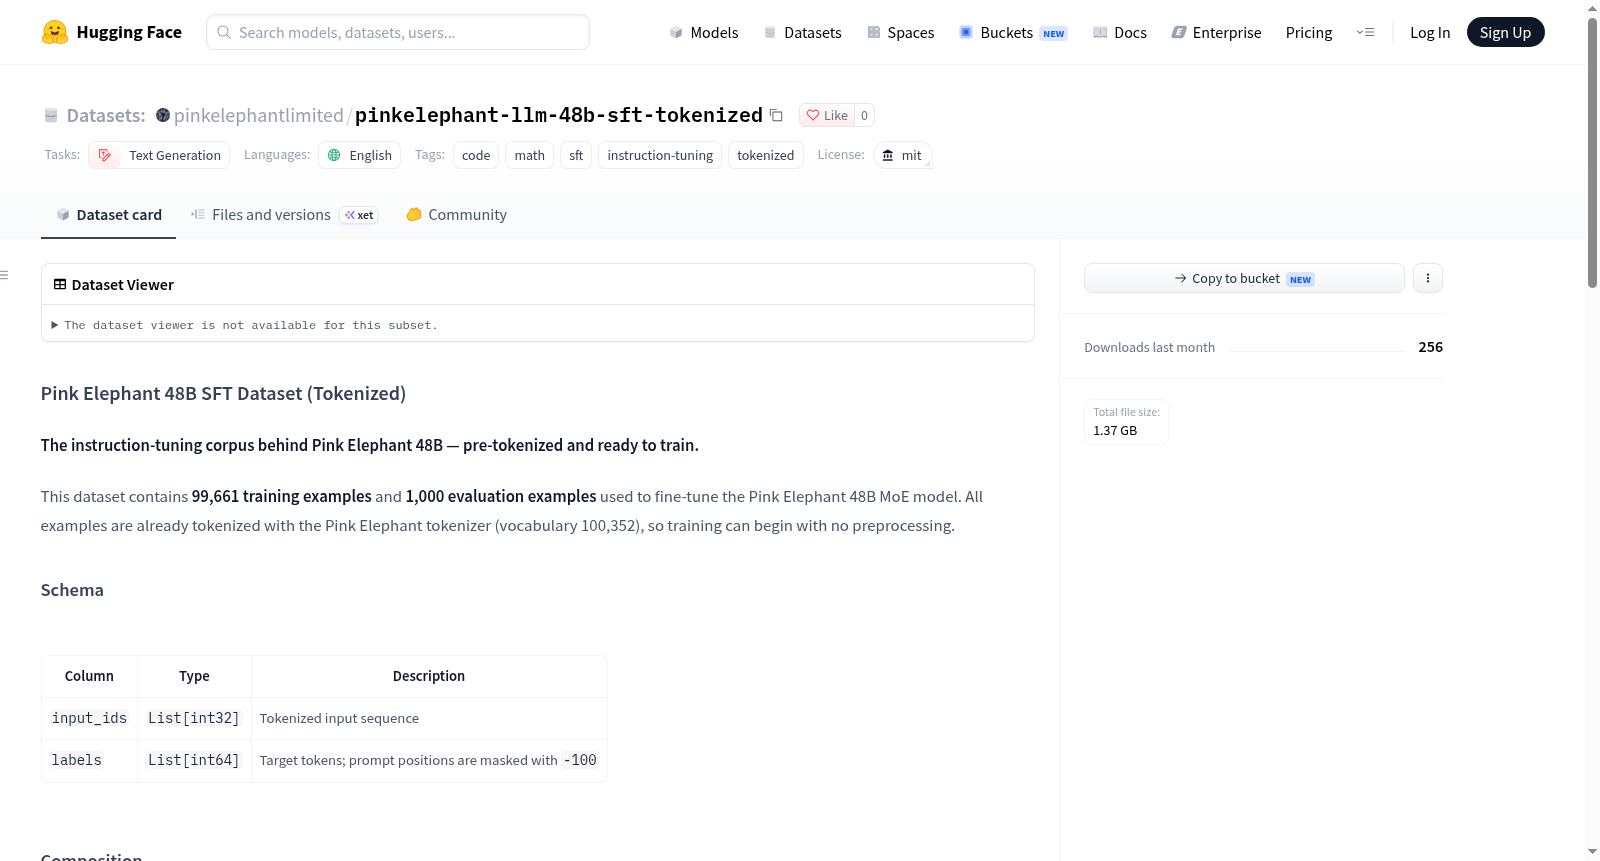Screen dimensions: 1600x861
Task: Click the sft tag
Action: (576, 155)
